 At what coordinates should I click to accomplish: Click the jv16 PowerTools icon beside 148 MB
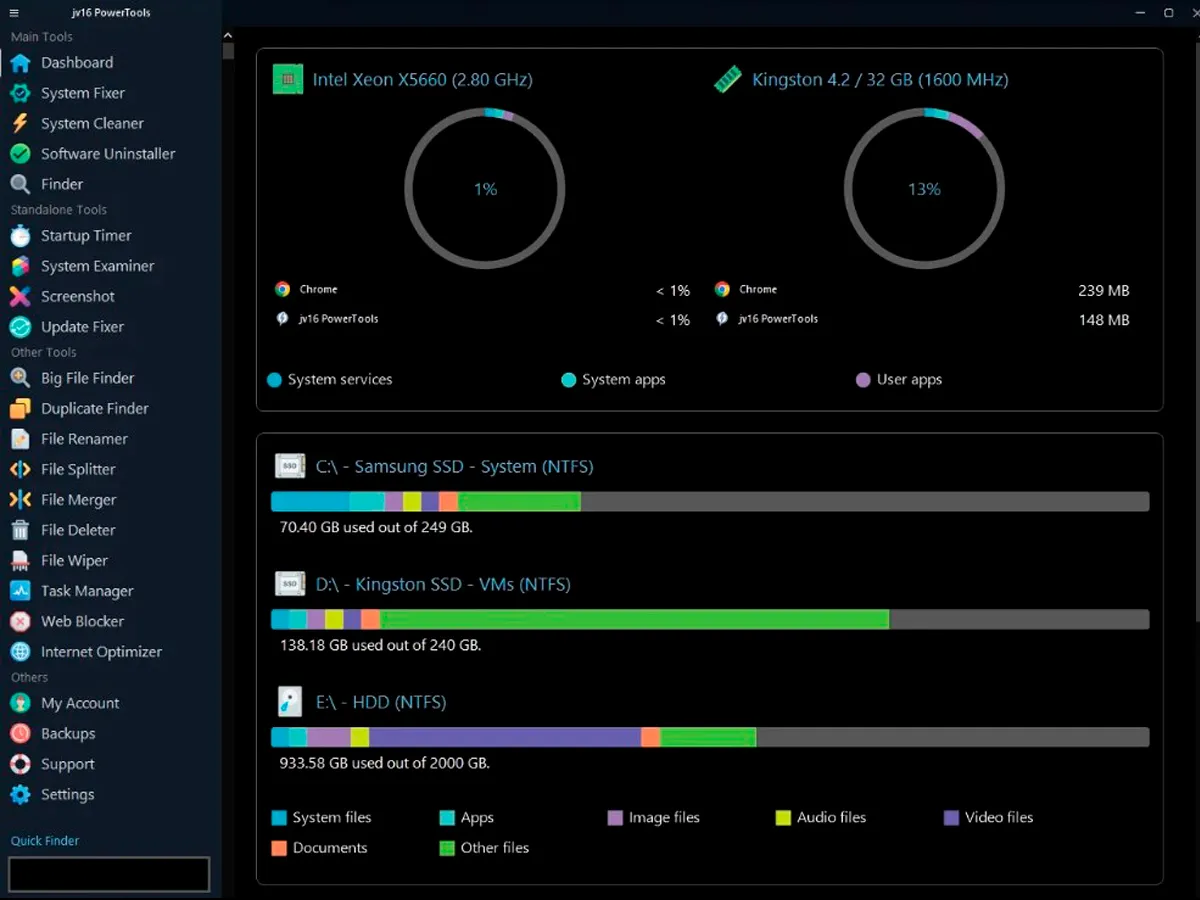point(722,319)
